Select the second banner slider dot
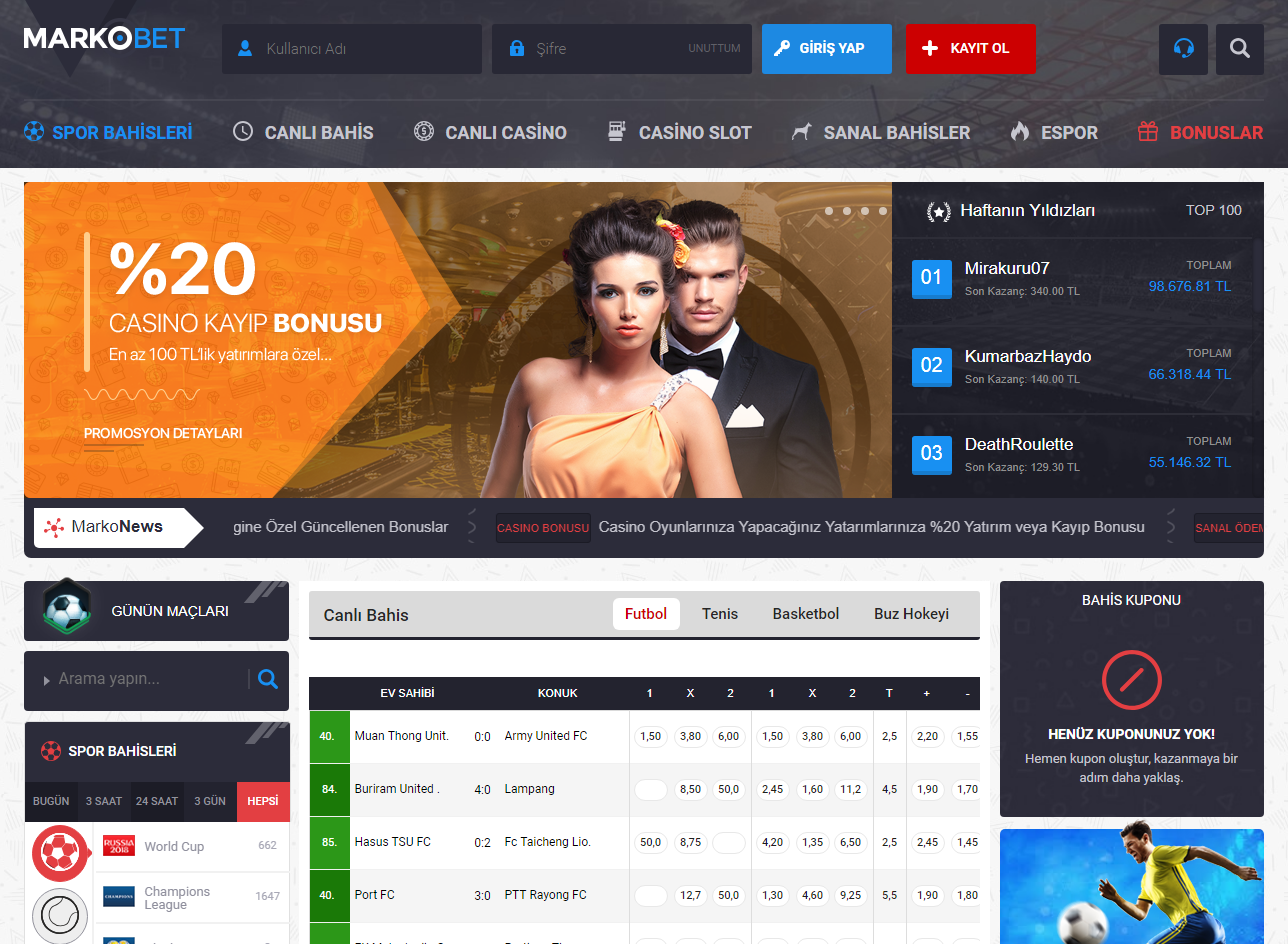The height and width of the screenshot is (944, 1288). click(x=846, y=211)
